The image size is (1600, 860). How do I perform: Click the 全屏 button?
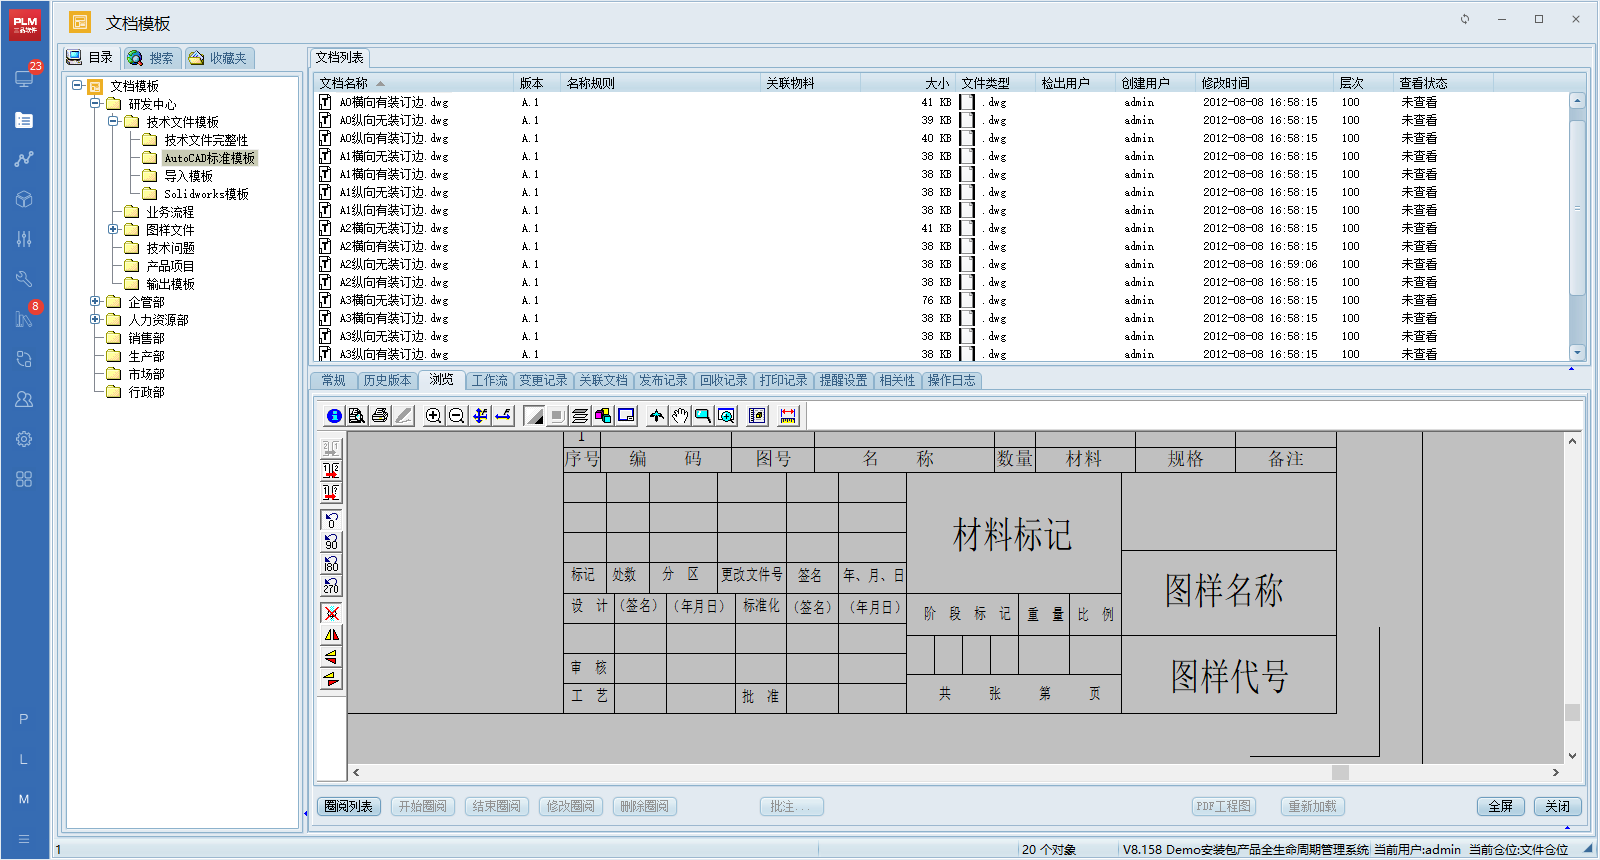[x=1500, y=806]
